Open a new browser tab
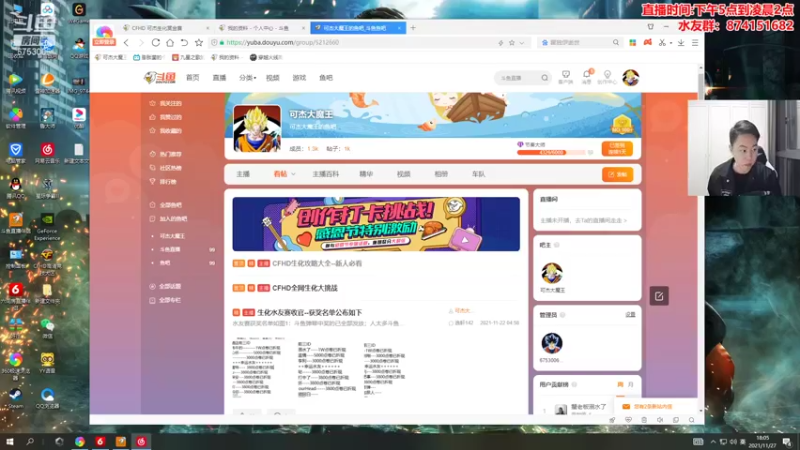The image size is (800, 450). (413, 28)
